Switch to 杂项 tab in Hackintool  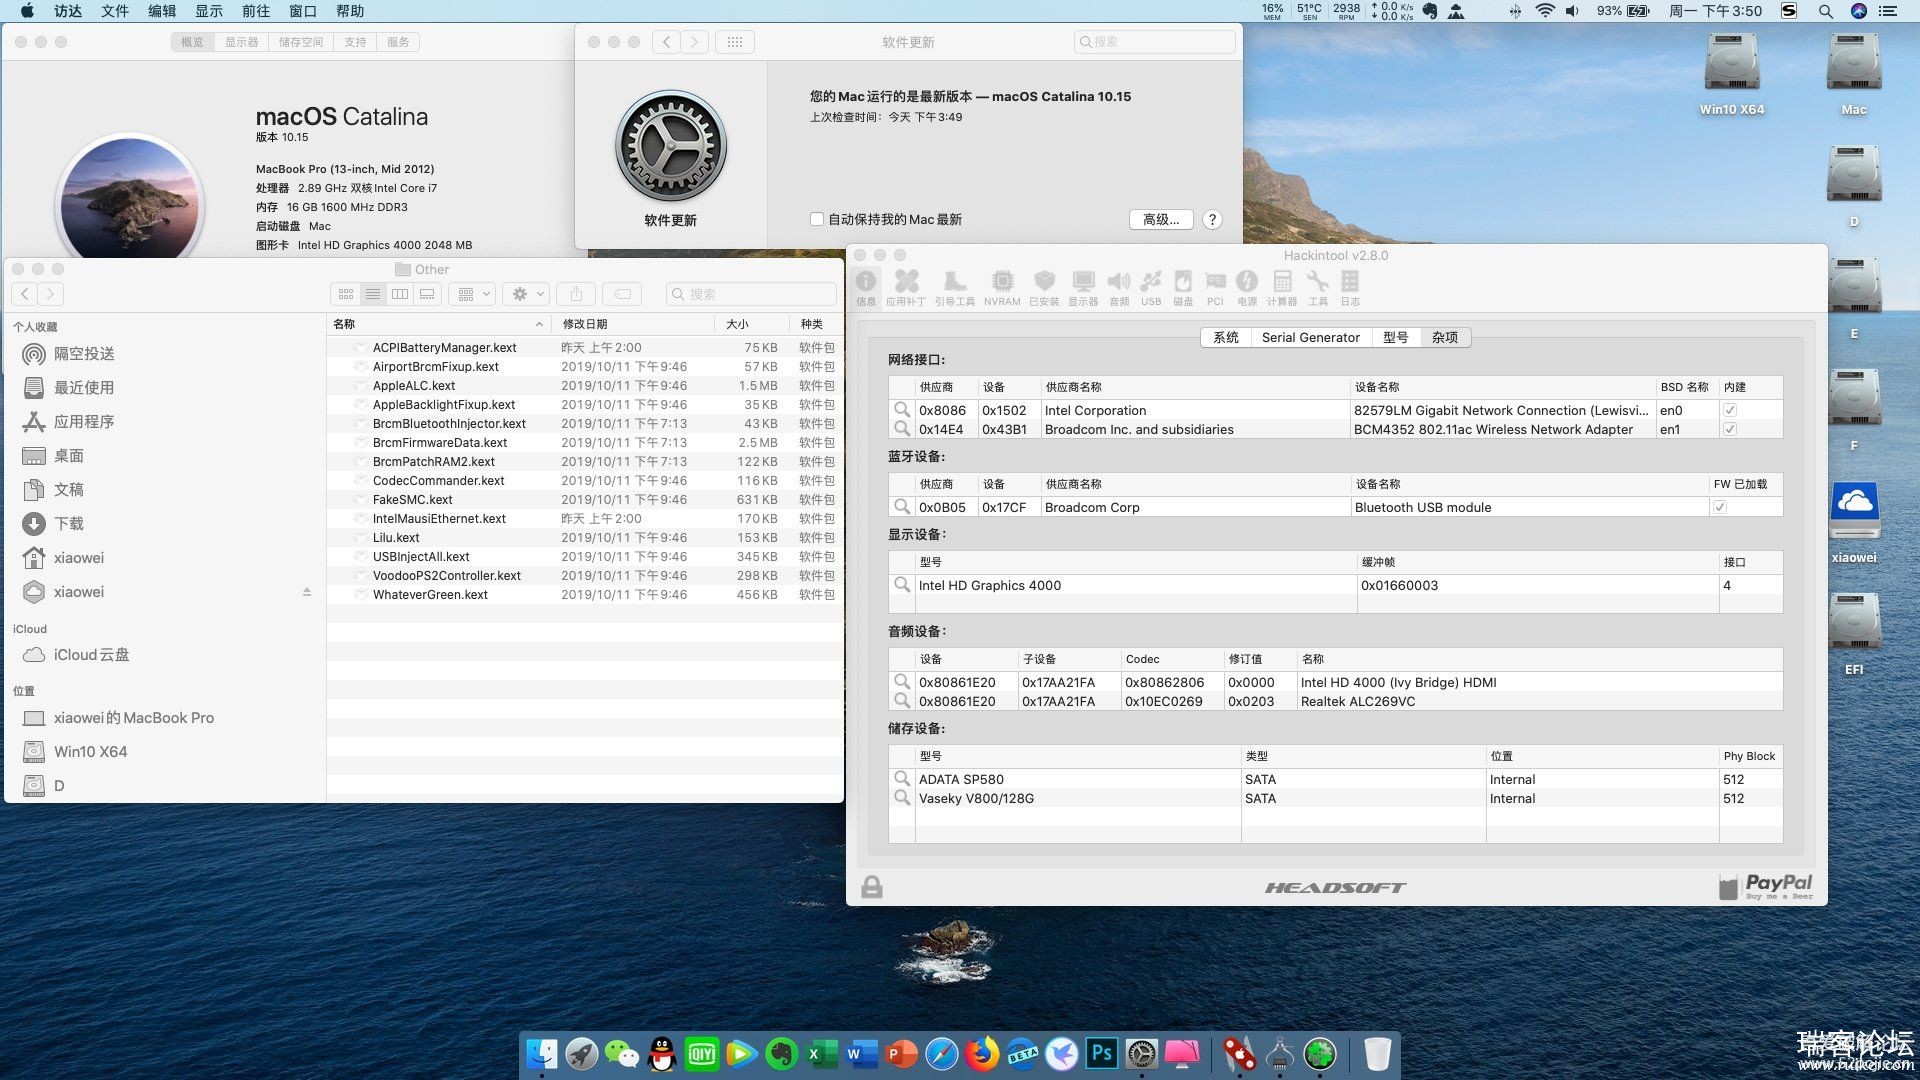click(x=1445, y=337)
